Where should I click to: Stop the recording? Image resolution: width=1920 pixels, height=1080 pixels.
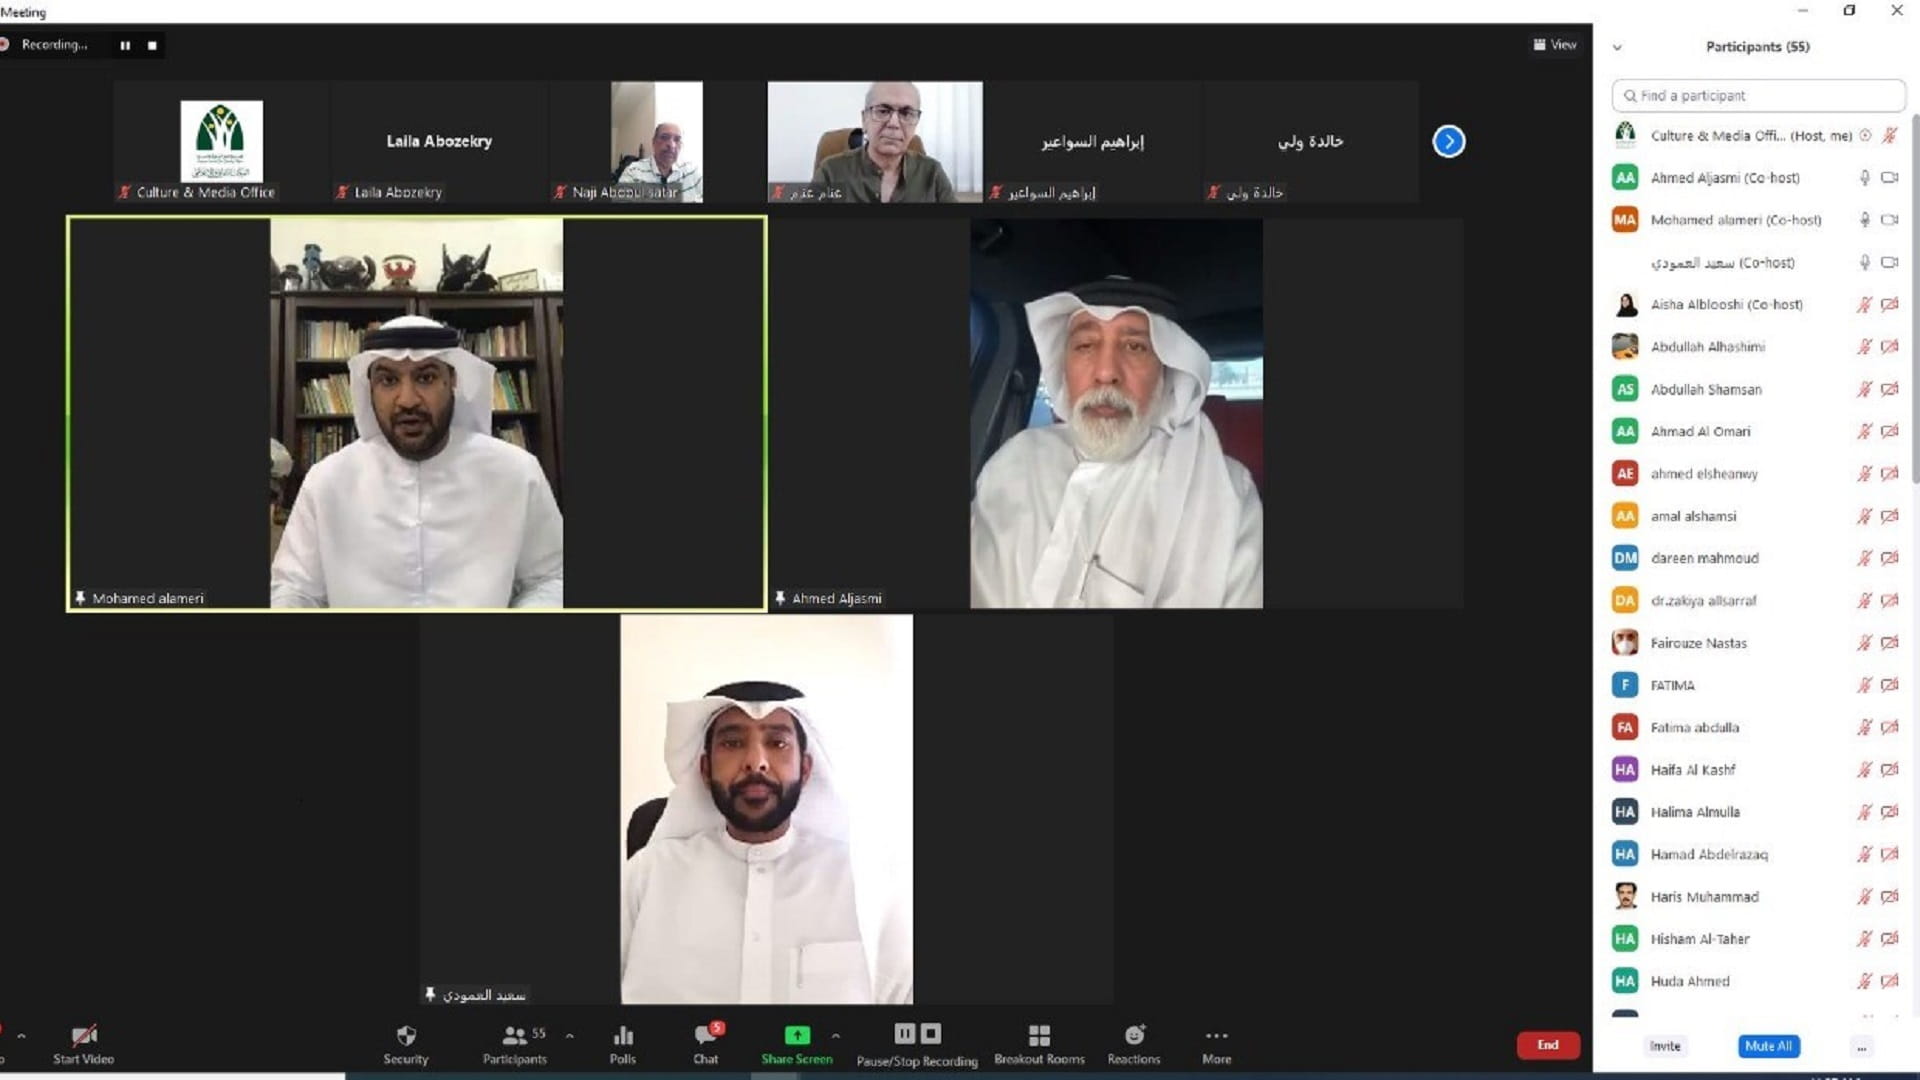coord(152,45)
